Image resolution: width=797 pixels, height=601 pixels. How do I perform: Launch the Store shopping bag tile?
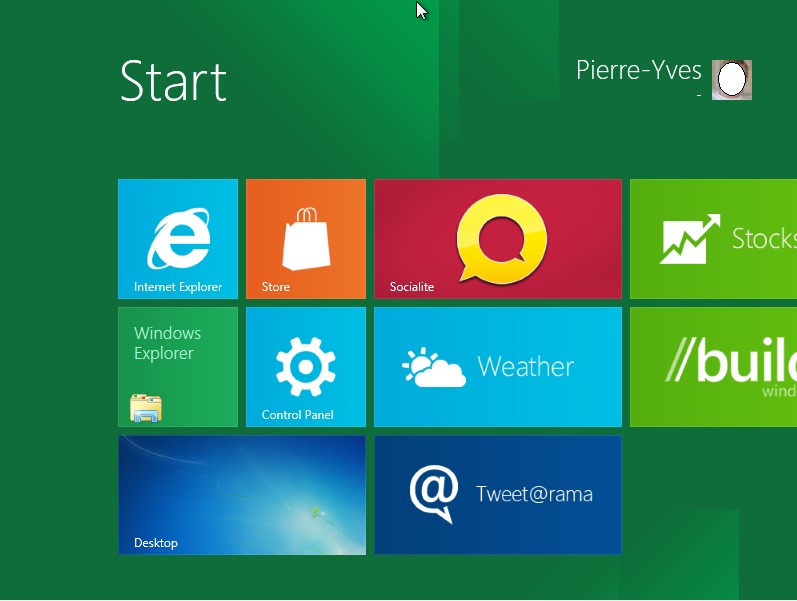(306, 239)
